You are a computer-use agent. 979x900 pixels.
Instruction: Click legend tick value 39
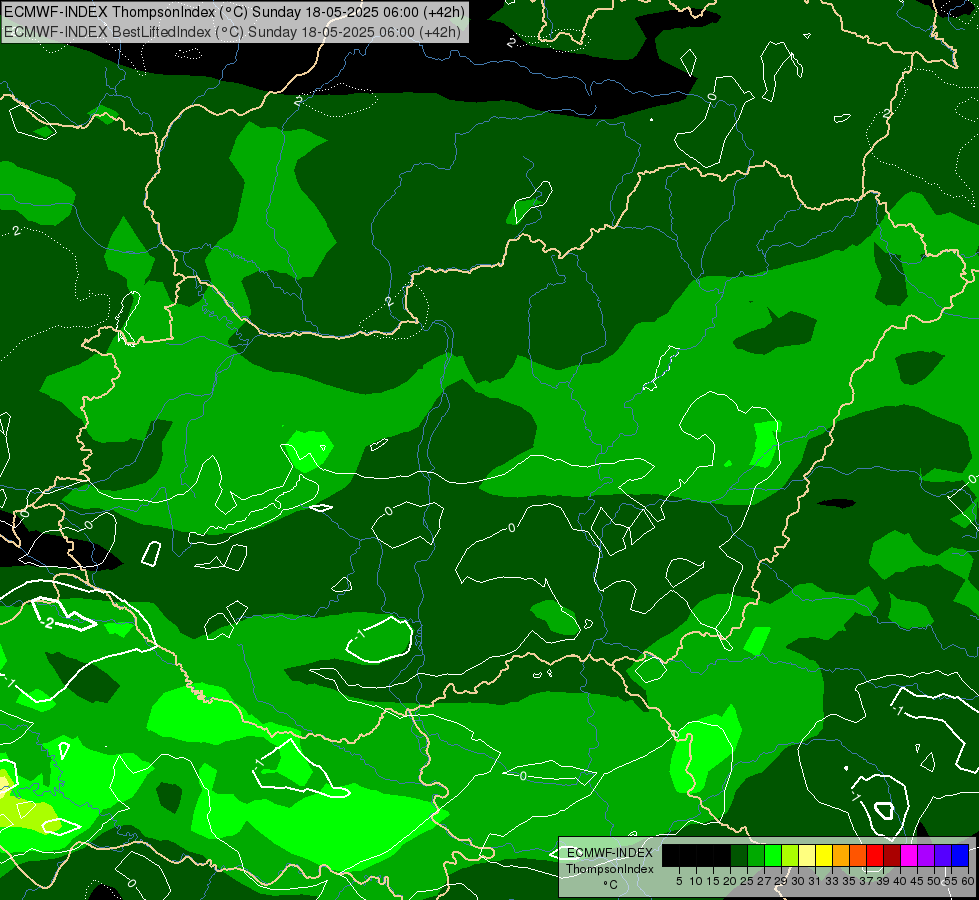[883, 881]
